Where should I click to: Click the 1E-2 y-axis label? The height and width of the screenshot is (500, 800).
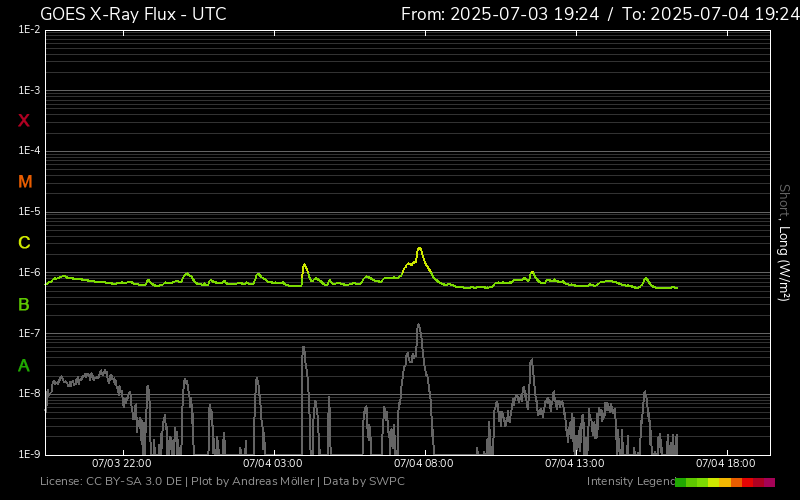[x=29, y=30]
